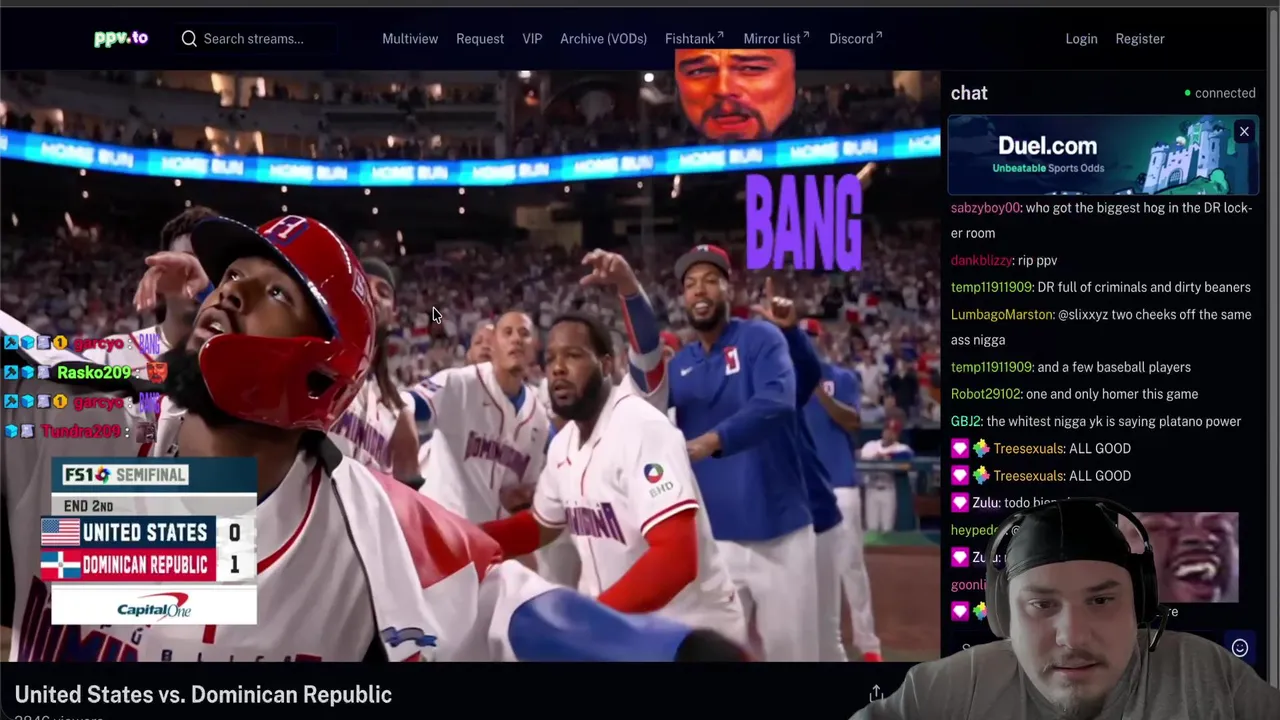Screen dimensions: 1280x720
Task: Open Archive (VODs)
Action: [603, 39]
